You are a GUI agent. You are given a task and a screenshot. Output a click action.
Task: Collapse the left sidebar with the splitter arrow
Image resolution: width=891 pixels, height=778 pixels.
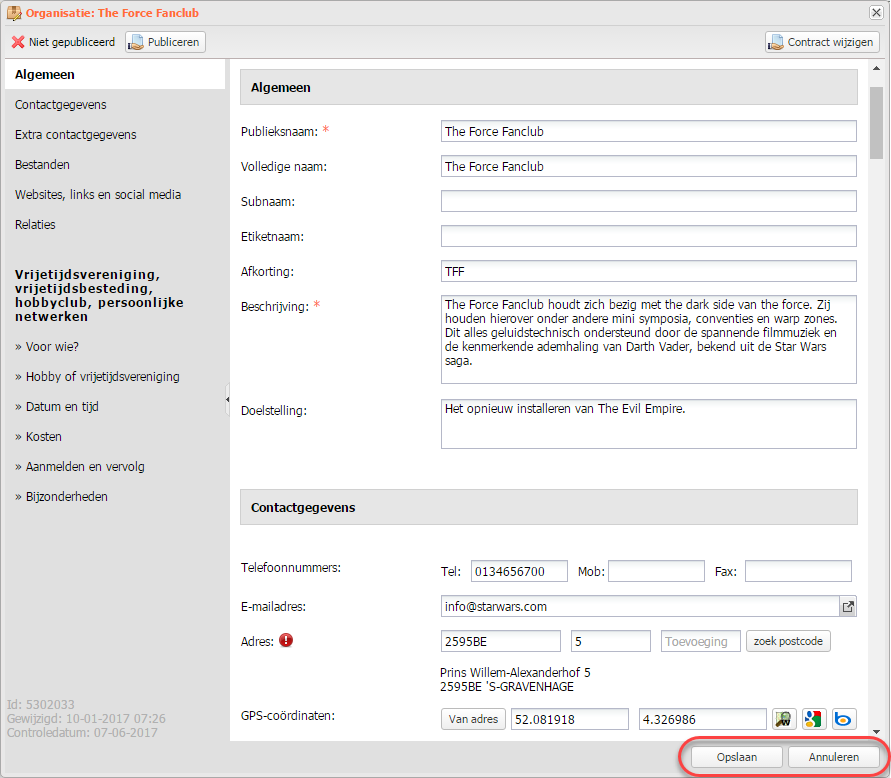[227, 400]
